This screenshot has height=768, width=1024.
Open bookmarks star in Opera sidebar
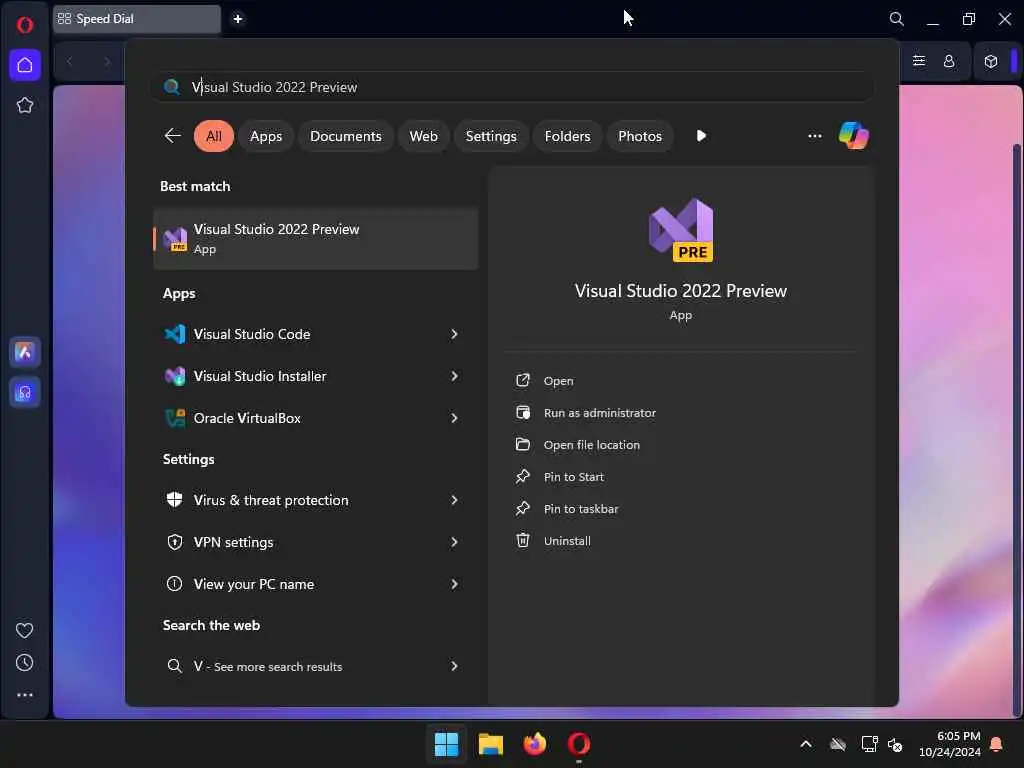click(x=25, y=105)
